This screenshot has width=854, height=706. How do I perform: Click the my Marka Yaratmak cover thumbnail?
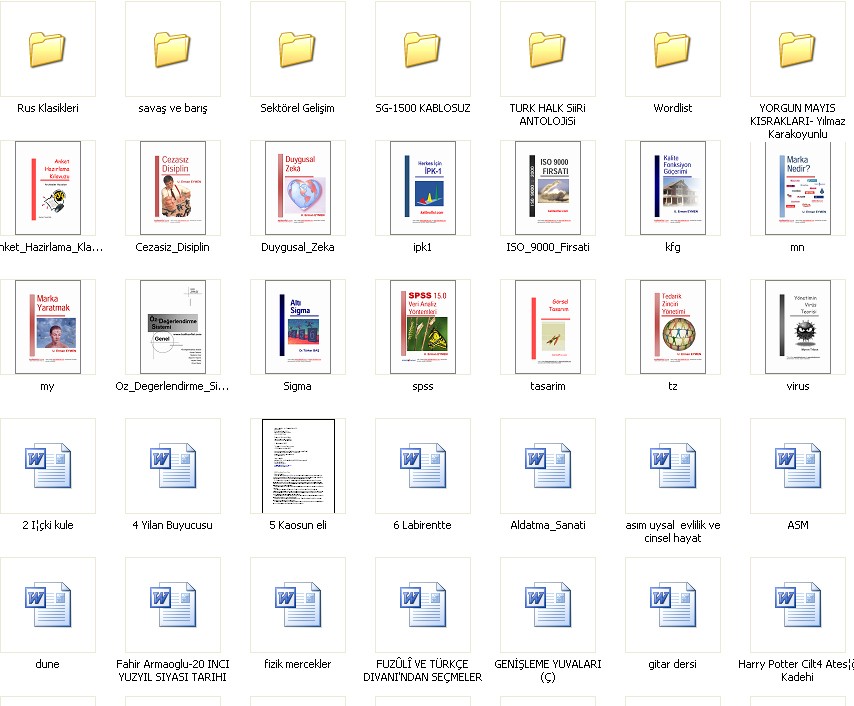[x=48, y=327]
